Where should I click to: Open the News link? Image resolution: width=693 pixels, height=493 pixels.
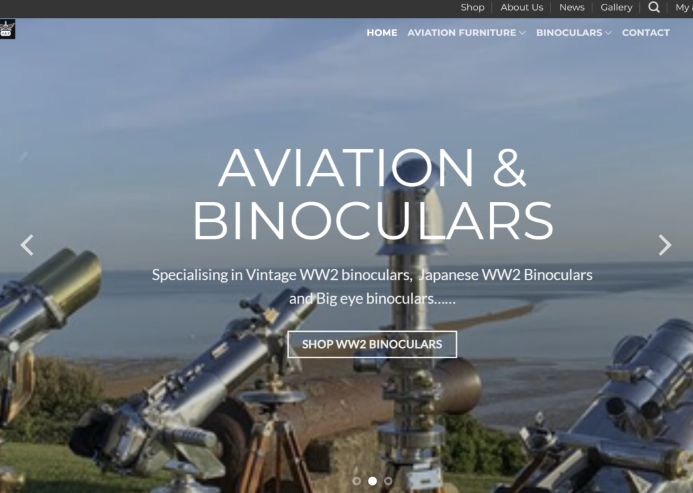[x=571, y=8]
